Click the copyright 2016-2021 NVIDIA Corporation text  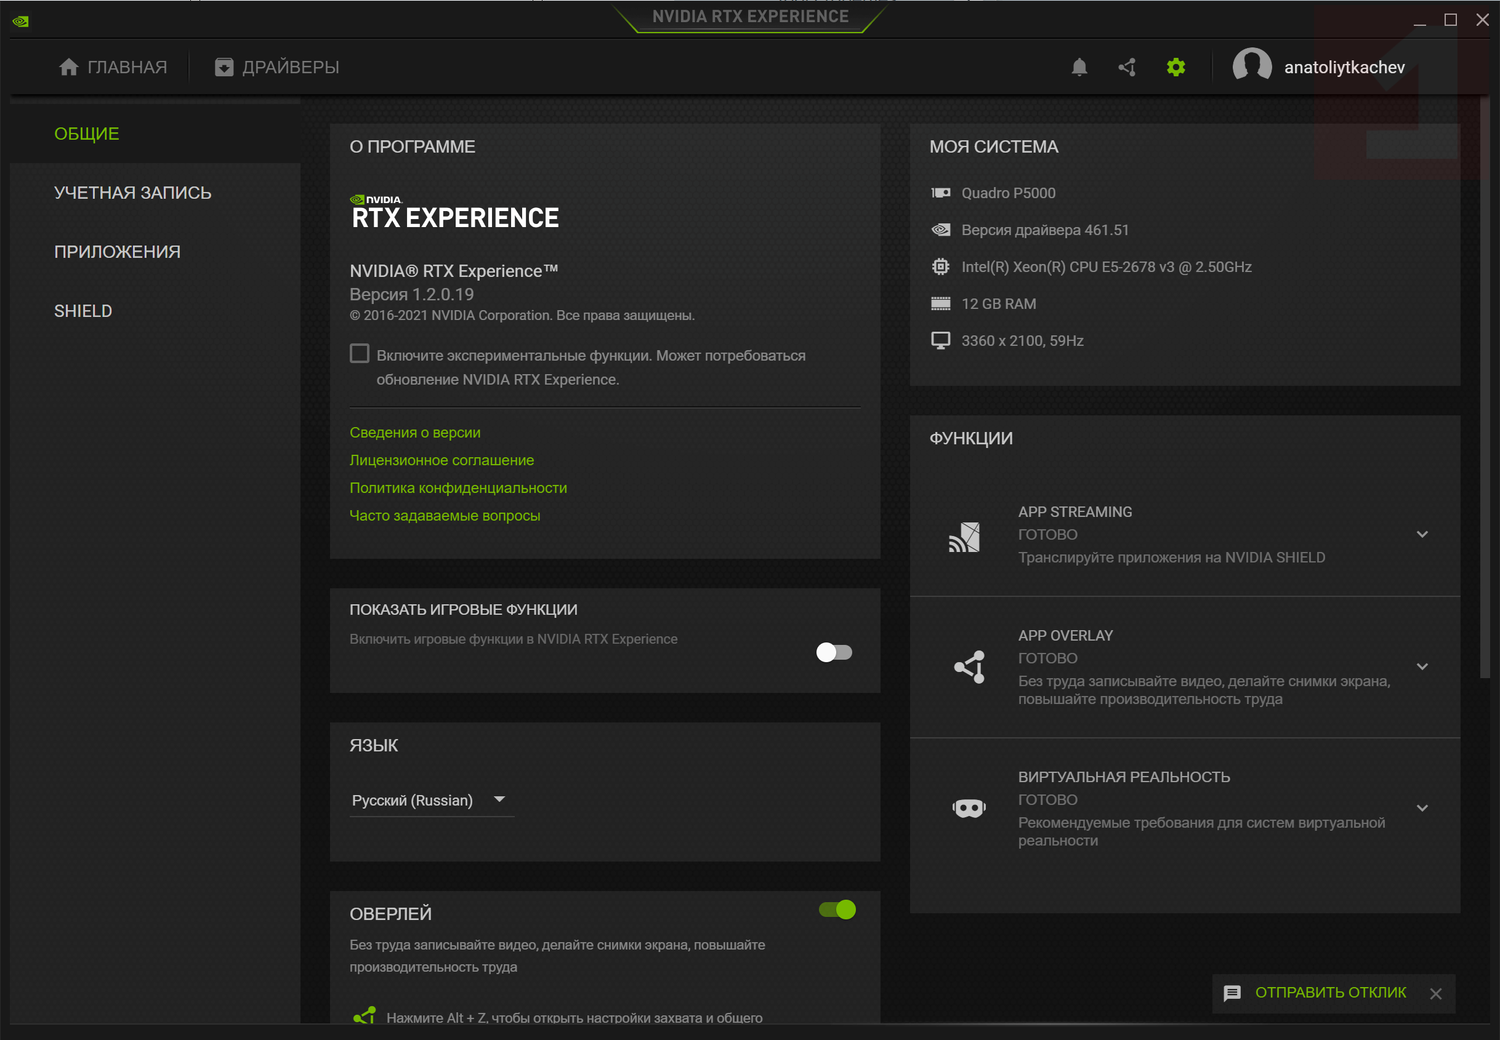pos(522,316)
